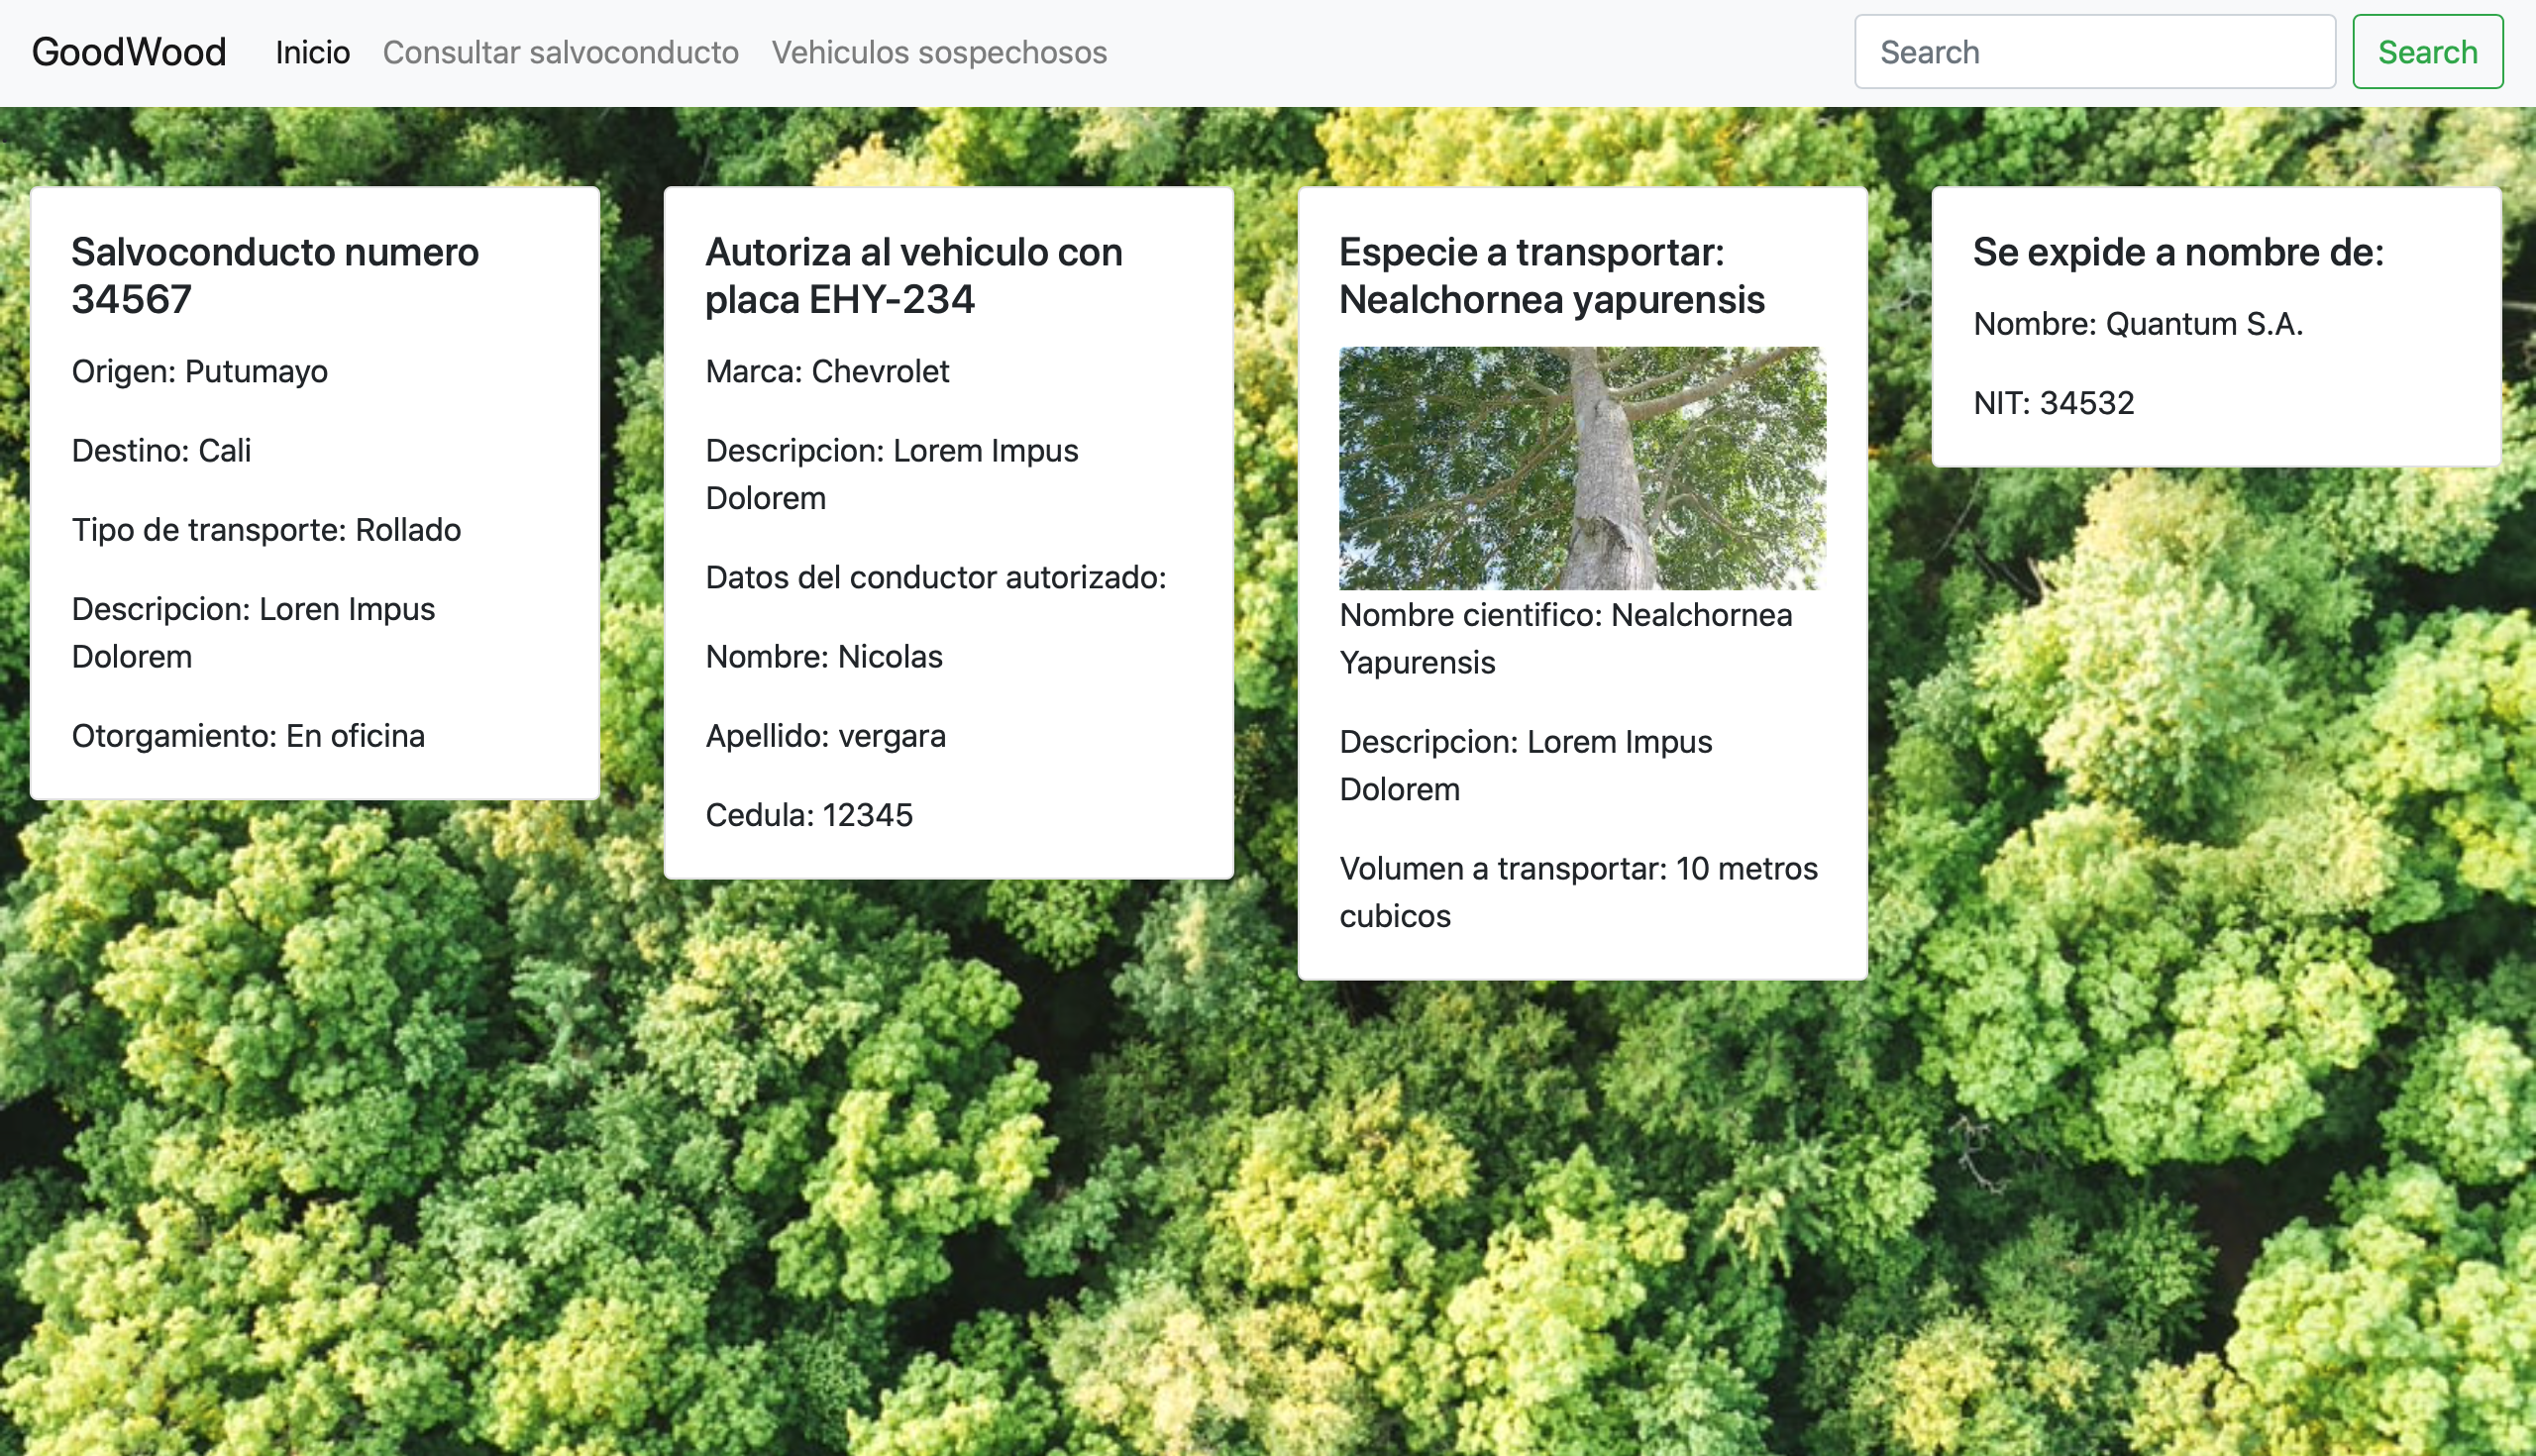Click the Marca: Chevrolet line
This screenshot has width=2536, height=1456.
[x=827, y=371]
